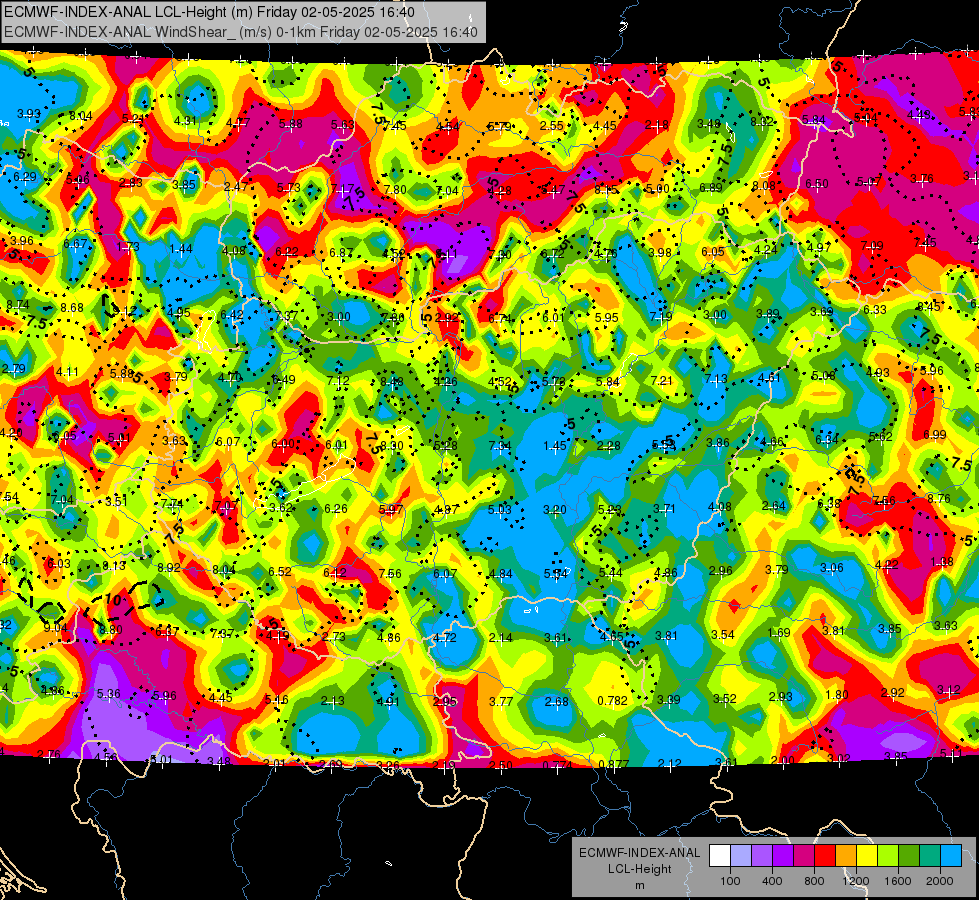Viewport: 979px width, 900px height.
Task: Click the wind shear value 6.49
Action: (x=283, y=379)
